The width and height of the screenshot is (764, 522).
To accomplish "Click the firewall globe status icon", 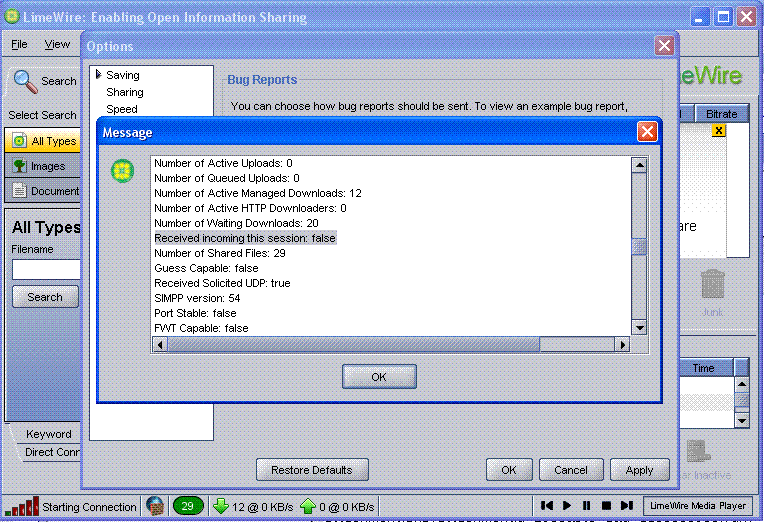I will tap(155, 506).
